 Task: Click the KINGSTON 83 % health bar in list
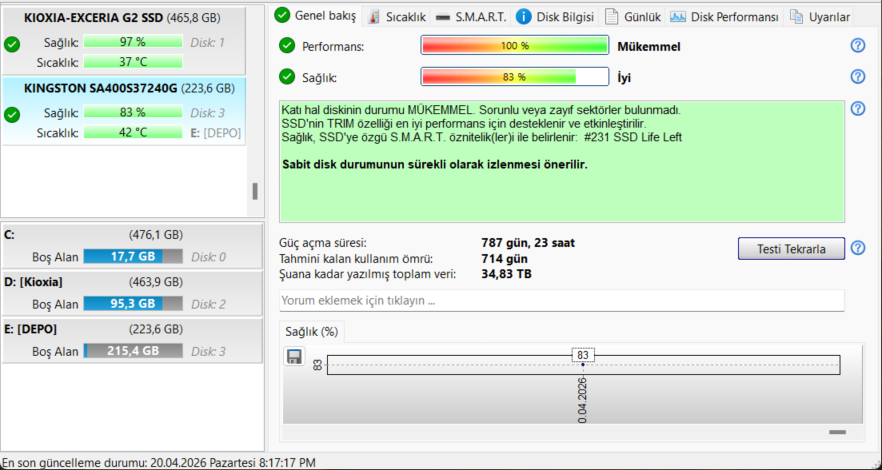(x=133, y=112)
